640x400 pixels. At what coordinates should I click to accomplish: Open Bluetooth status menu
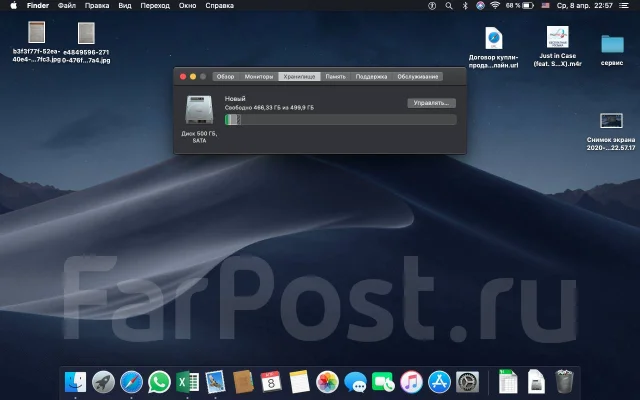coord(465,6)
